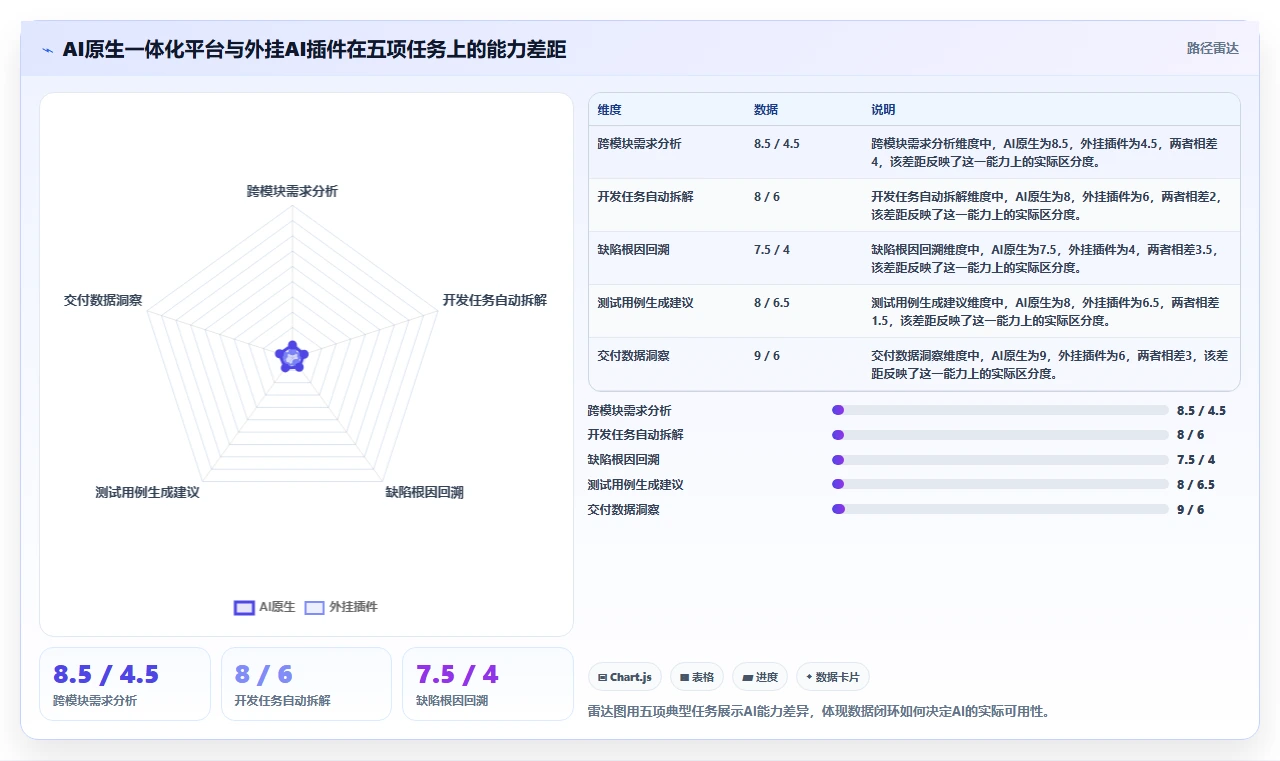Click the main title AI原生一体化平台
Viewport: 1280px width, 761px height.
(x=314, y=50)
